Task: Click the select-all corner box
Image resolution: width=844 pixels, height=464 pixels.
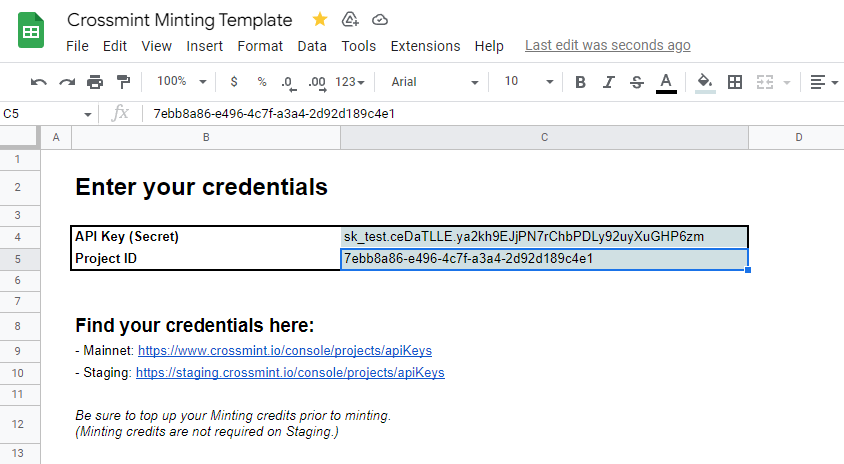Action: pos(19,137)
